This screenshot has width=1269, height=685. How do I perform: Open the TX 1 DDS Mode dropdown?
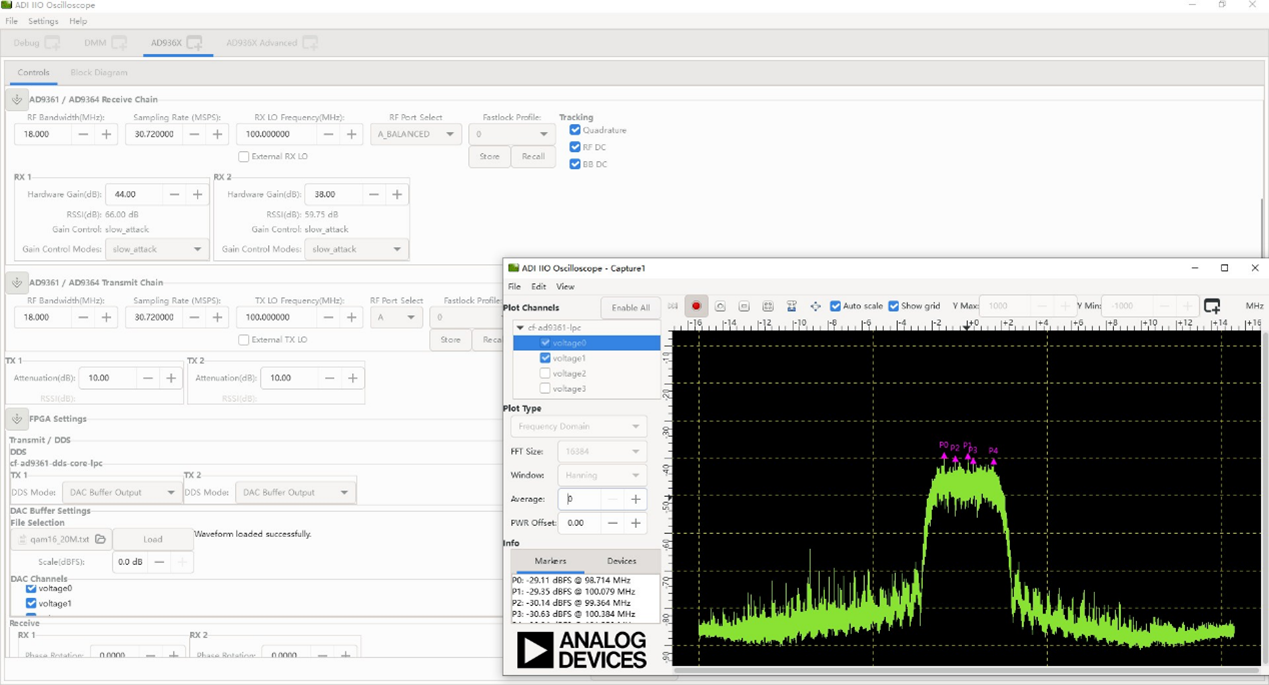(x=121, y=492)
